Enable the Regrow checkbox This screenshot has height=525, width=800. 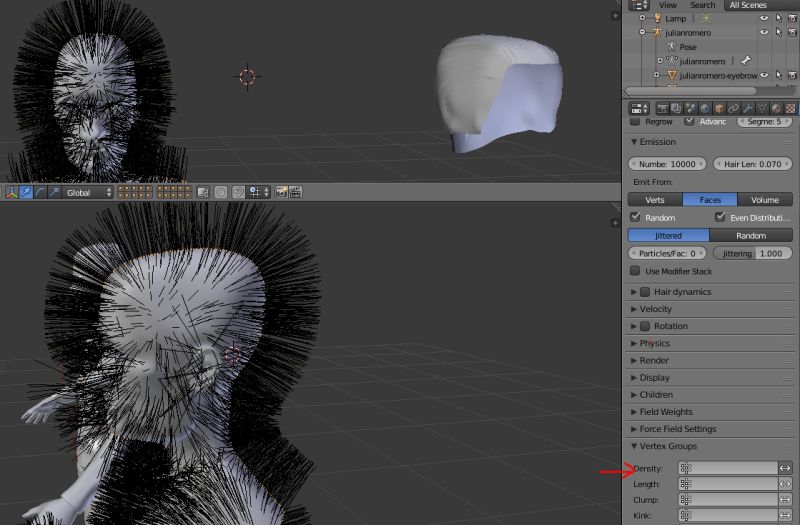[635, 121]
